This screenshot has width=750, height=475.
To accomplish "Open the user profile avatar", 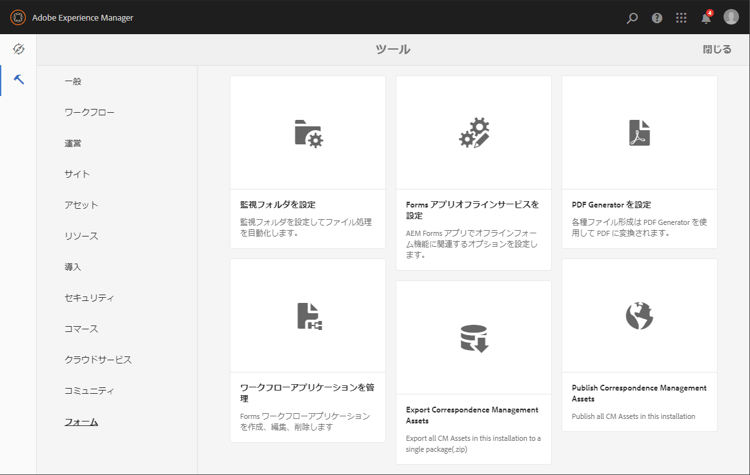I will (731, 17).
